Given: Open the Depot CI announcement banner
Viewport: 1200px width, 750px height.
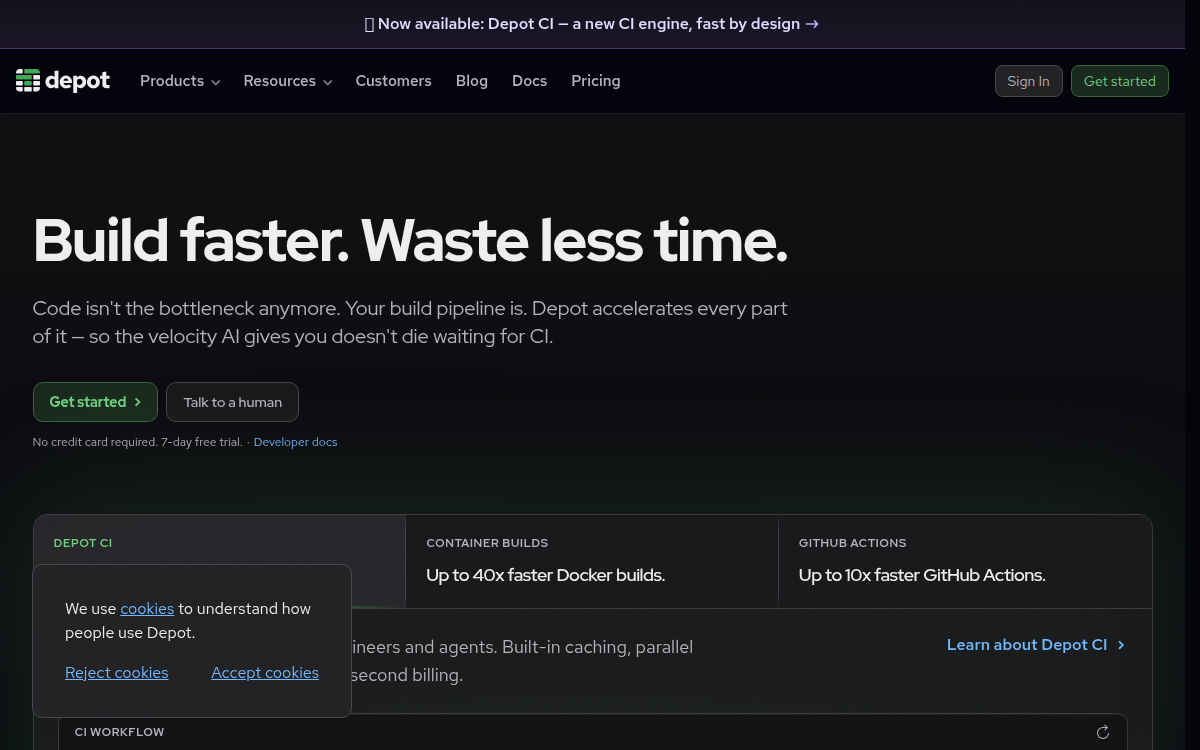Looking at the screenshot, I should coord(592,24).
